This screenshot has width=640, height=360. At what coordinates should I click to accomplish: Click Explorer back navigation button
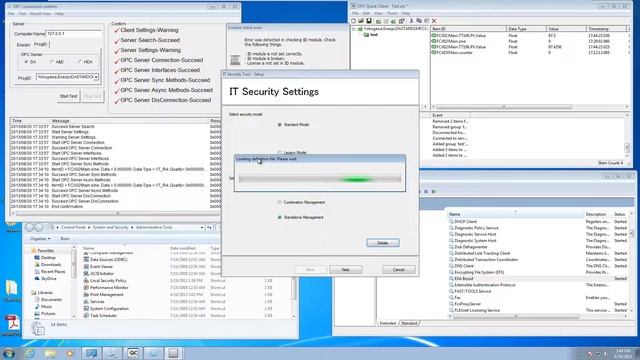coord(30,227)
